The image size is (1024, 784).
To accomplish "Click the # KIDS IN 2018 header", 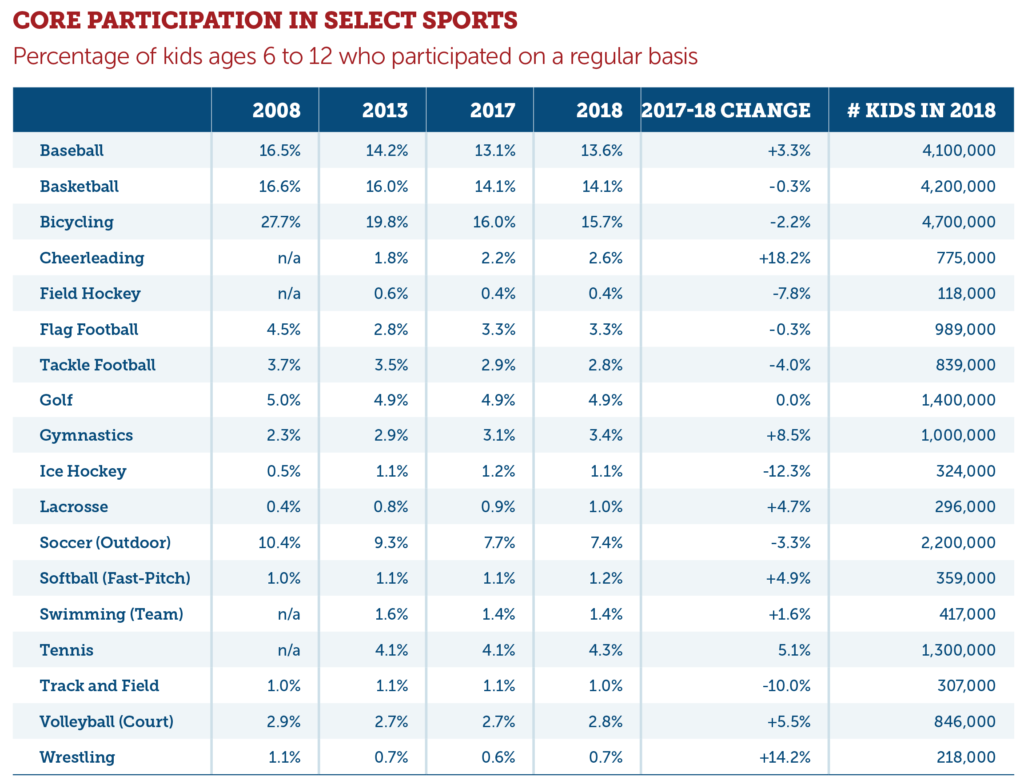I will coord(921,110).
